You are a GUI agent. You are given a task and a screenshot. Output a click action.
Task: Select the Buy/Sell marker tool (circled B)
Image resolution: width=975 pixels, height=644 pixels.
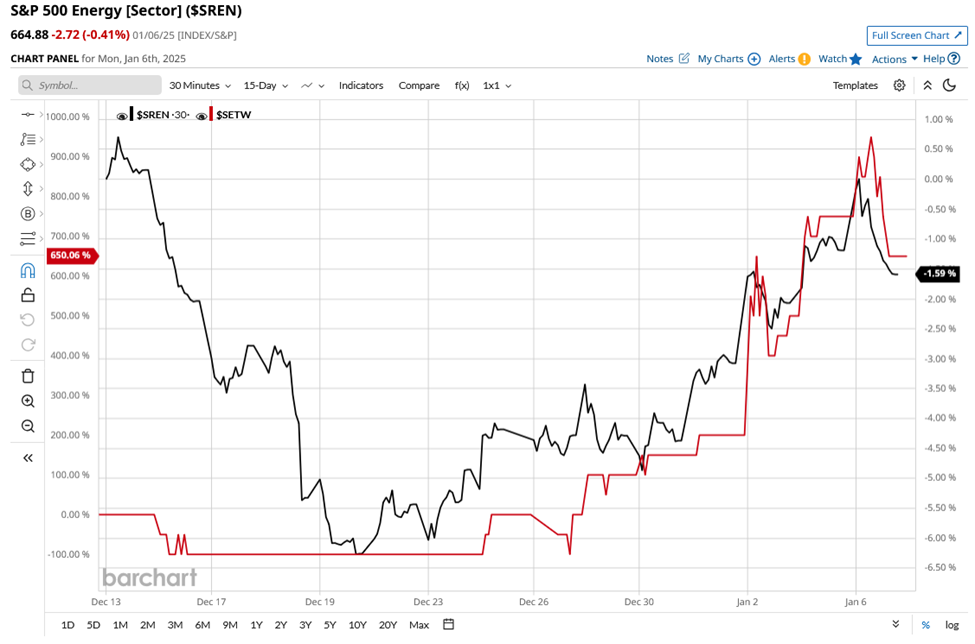click(28, 213)
